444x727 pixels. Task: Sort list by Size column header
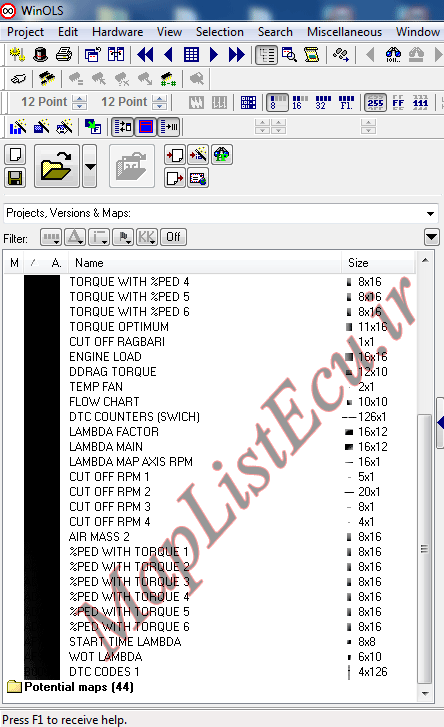pos(378,263)
